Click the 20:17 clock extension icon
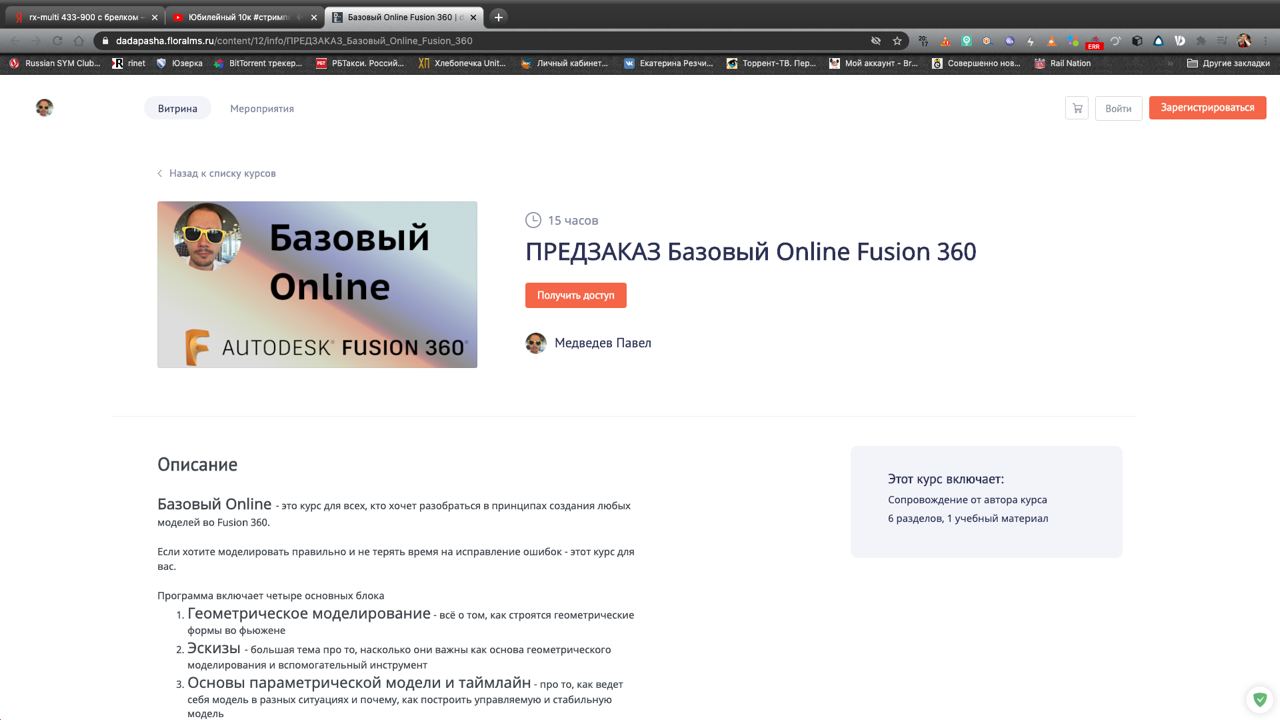1280x720 pixels. click(923, 41)
